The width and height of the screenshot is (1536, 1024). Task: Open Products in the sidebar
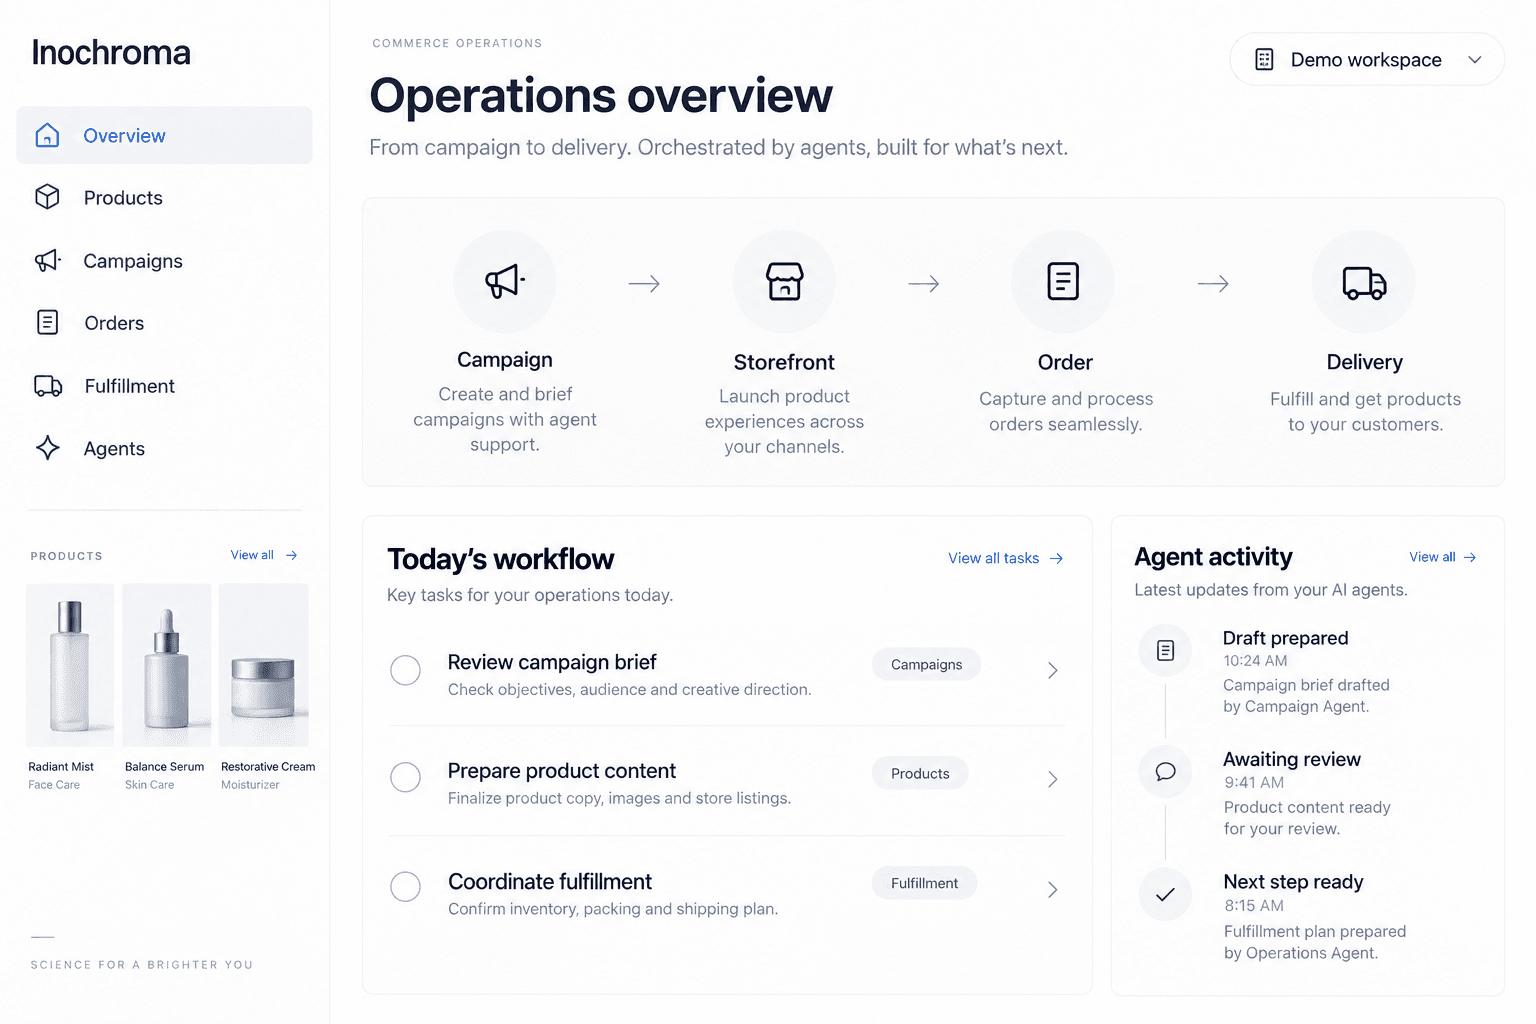tap(164, 198)
